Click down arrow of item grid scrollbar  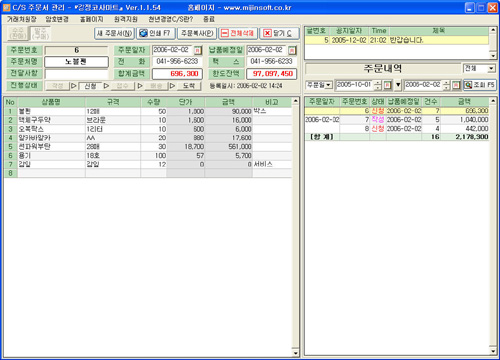[295, 353]
